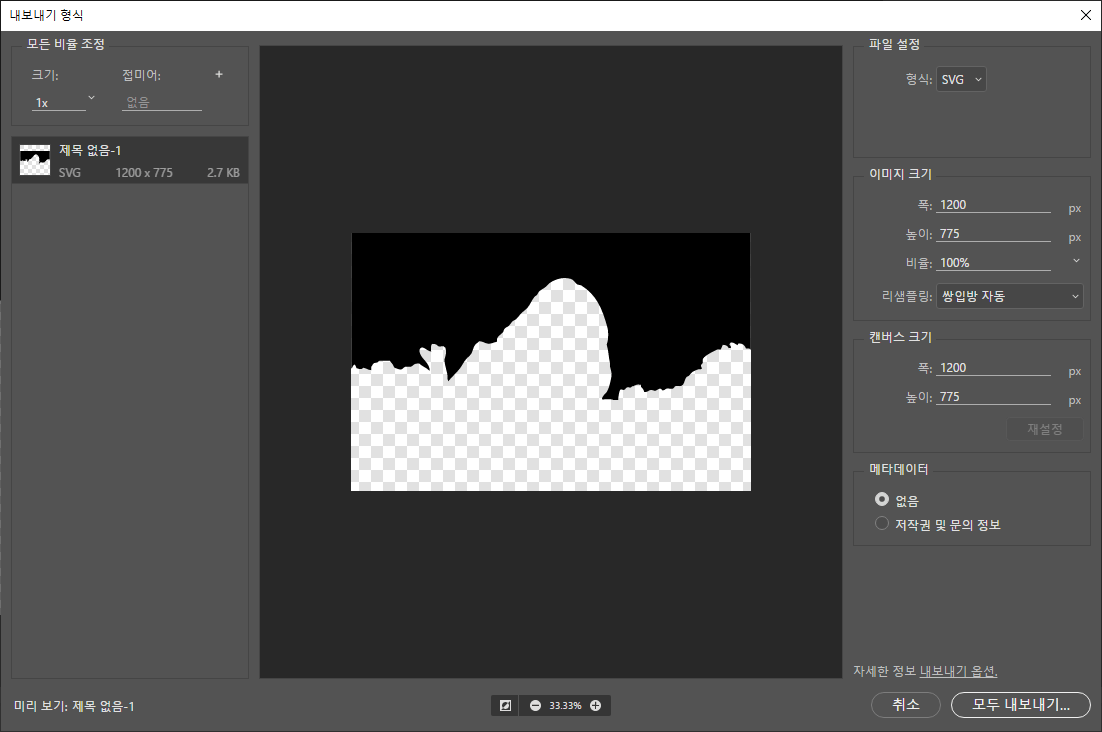Viewport: 1102px width, 732px height.
Task: Select the 없음 metadata radio button
Action: click(881, 499)
